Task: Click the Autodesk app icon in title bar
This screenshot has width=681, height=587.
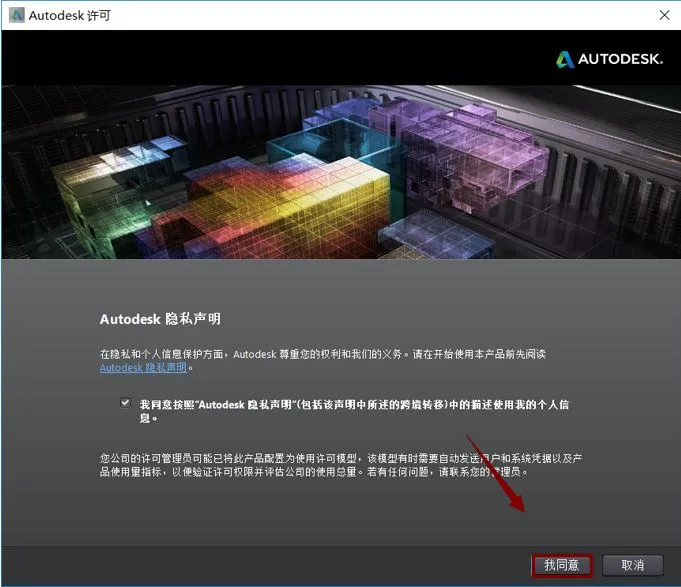Action: coord(17,15)
